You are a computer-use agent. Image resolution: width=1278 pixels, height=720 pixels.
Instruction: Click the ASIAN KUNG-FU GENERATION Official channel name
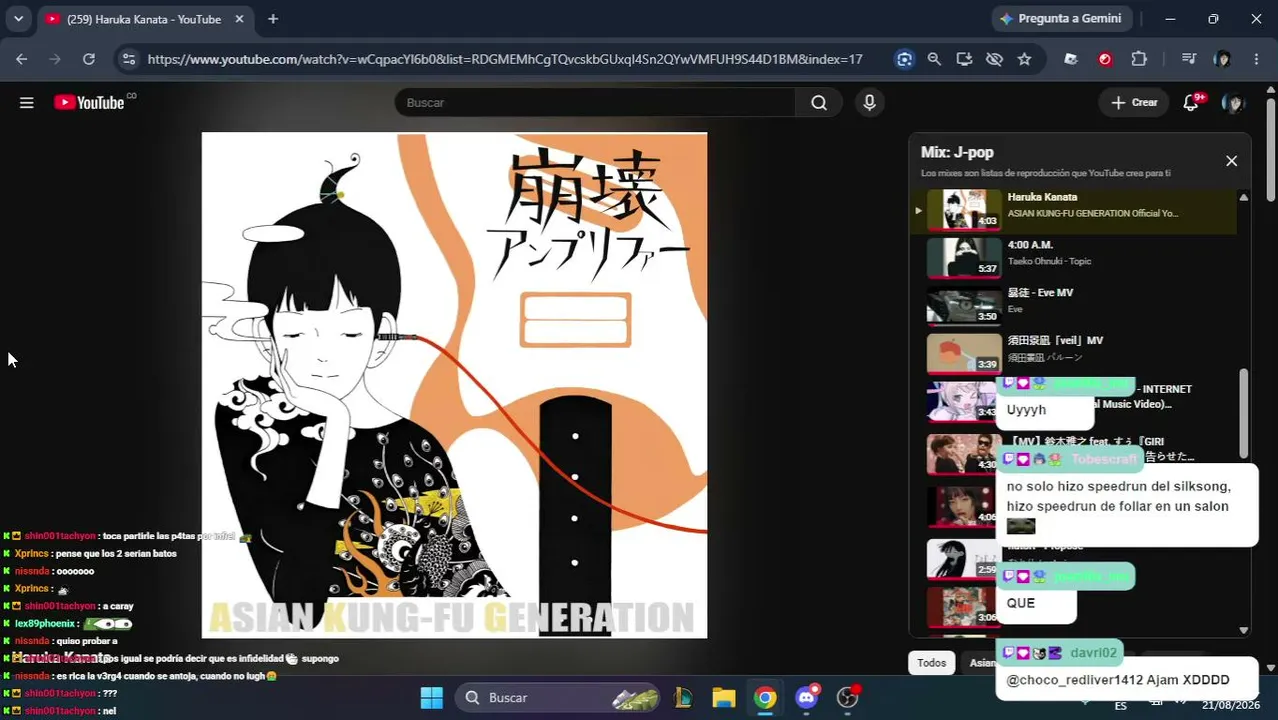click(x=1092, y=213)
